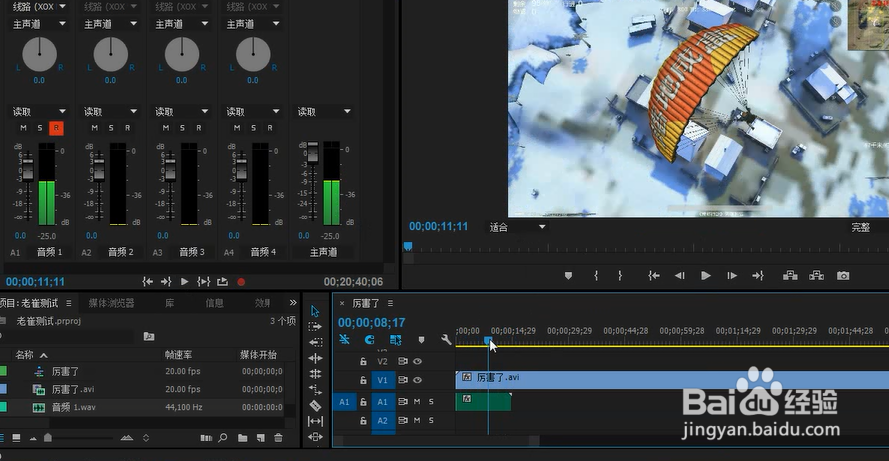Viewport: 889px width, 461px height.
Task: Switch to 库 tab
Action: 170,303
